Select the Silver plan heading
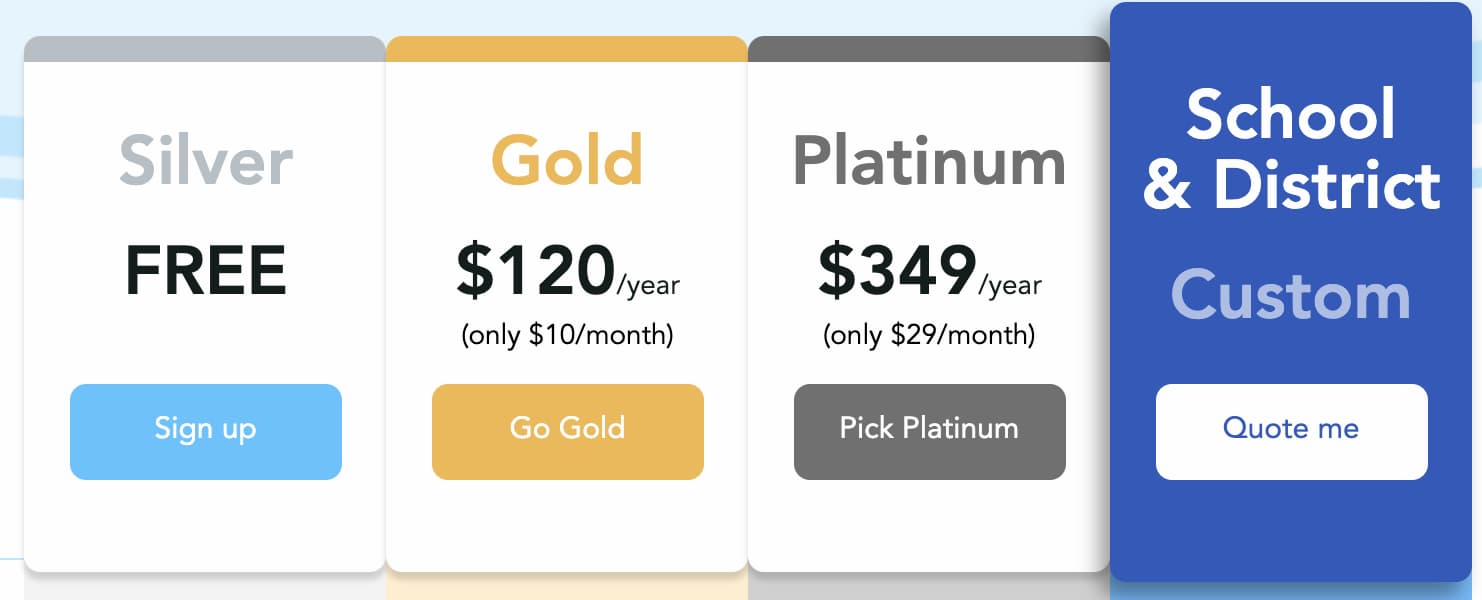Viewport: 1482px width, 600px height. point(206,161)
